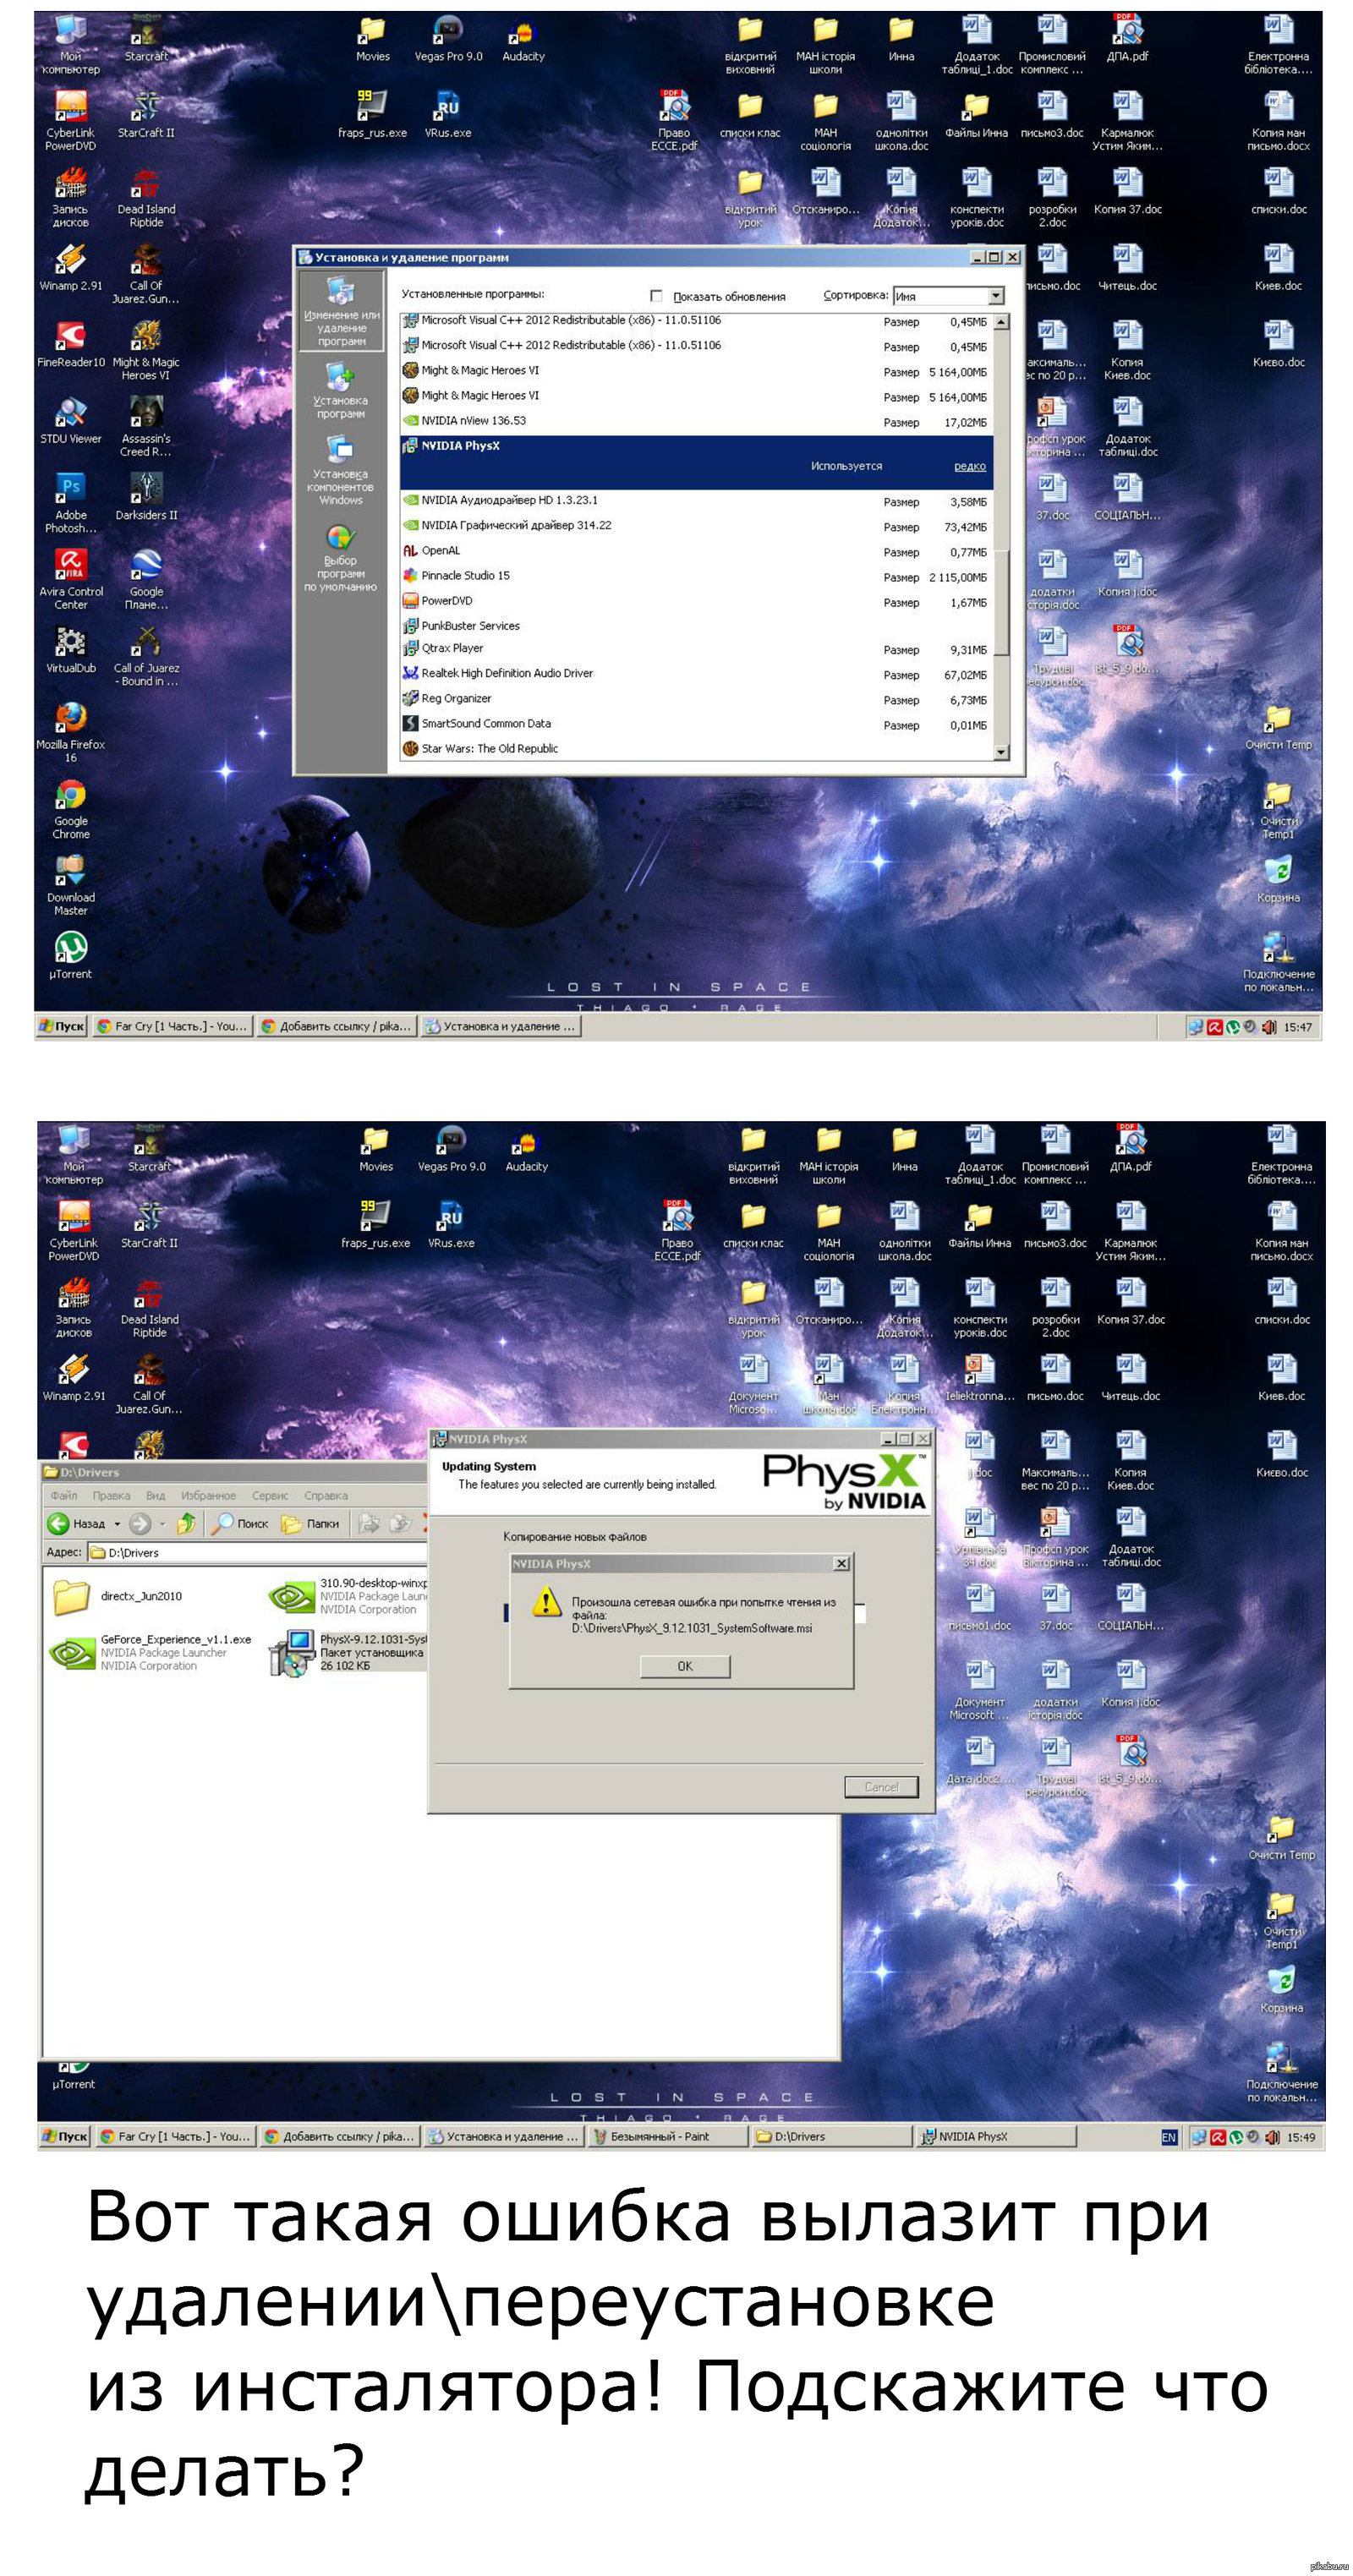Viewport: 1353px width, 2576px height.
Task: Open the Сортировка dropdown
Action: [x=995, y=296]
